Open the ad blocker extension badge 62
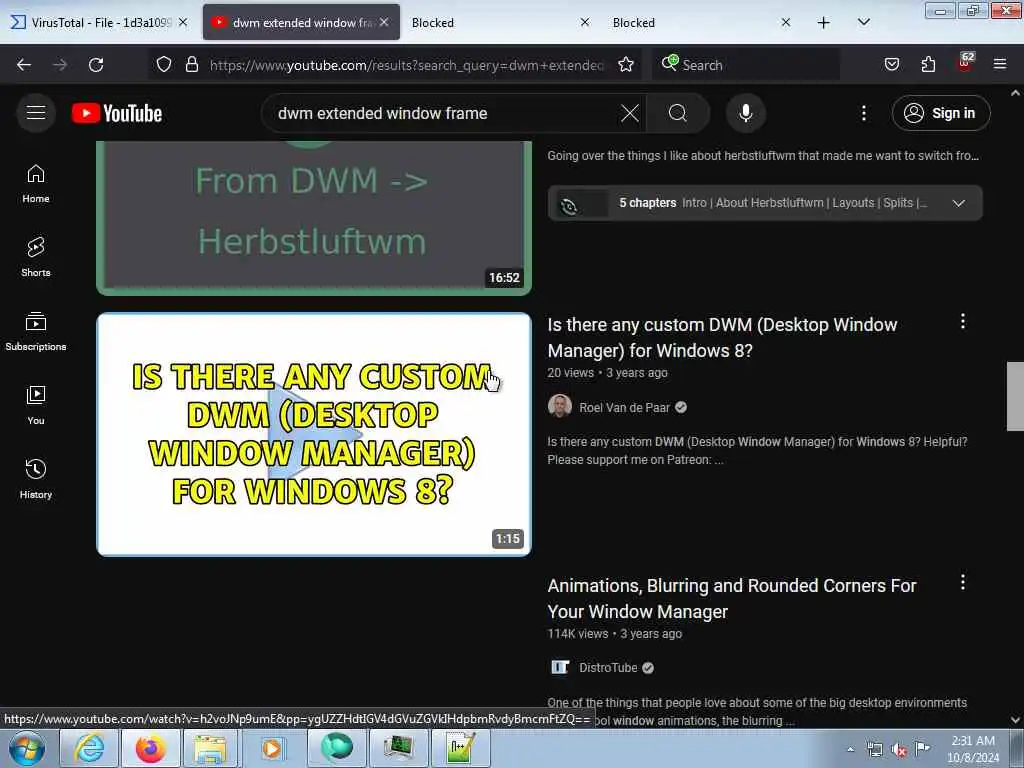This screenshot has height=768, width=1024. 965,63
